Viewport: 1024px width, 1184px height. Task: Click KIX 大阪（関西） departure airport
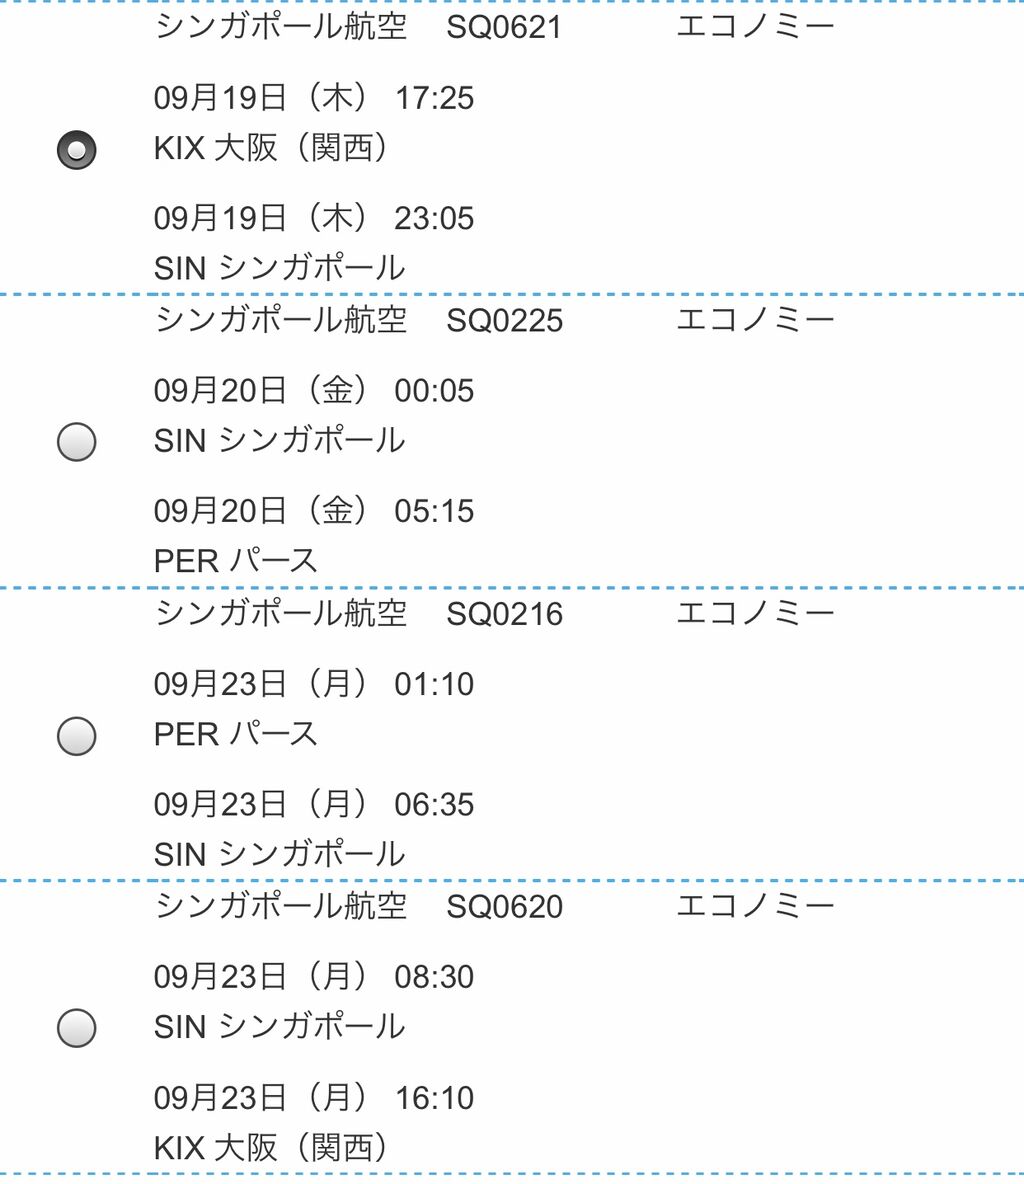click(x=271, y=148)
